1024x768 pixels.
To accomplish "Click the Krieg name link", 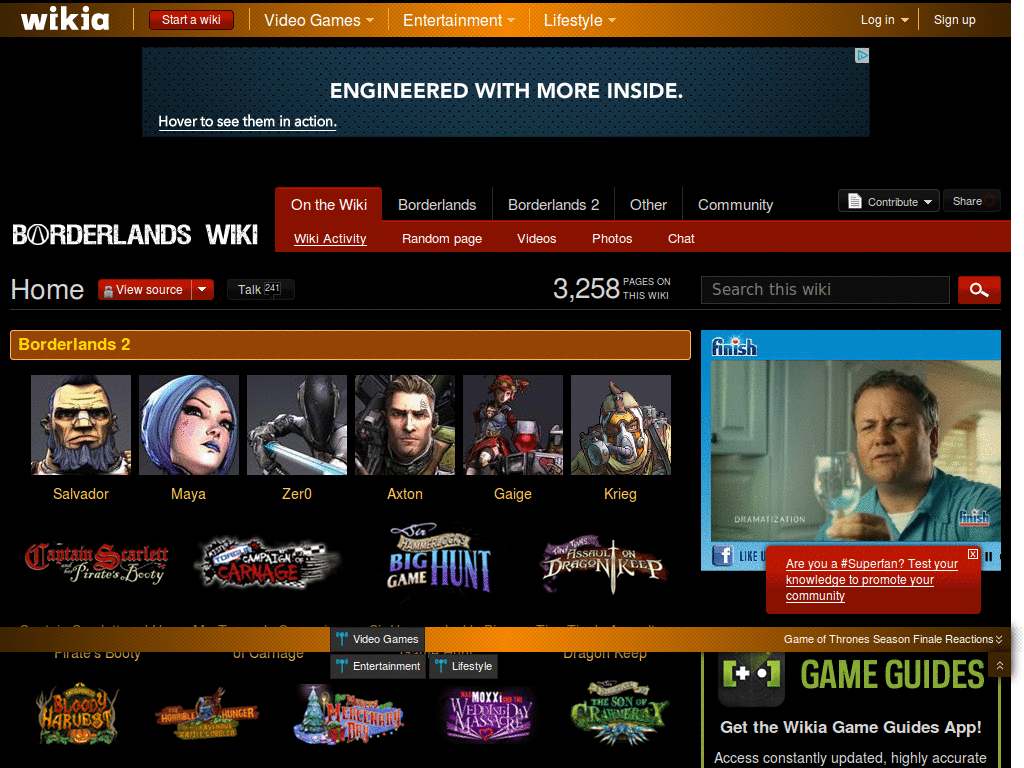I will tap(620, 494).
